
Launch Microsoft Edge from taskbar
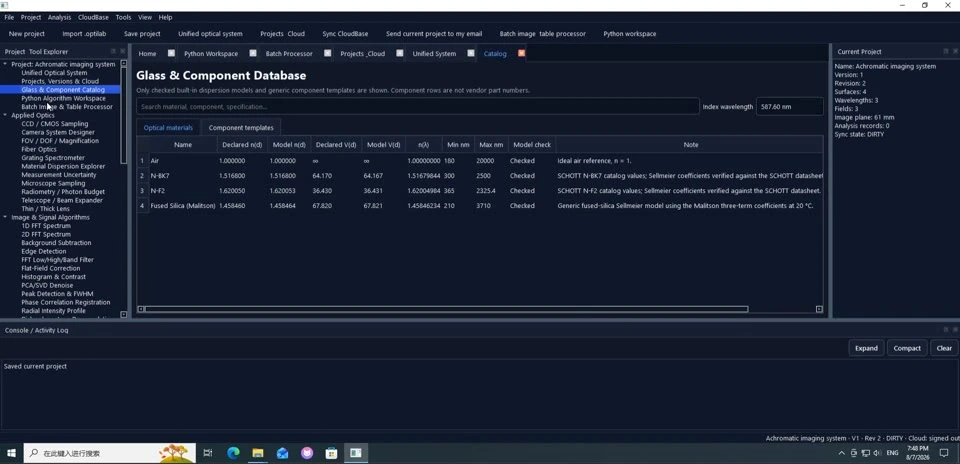[233, 453]
